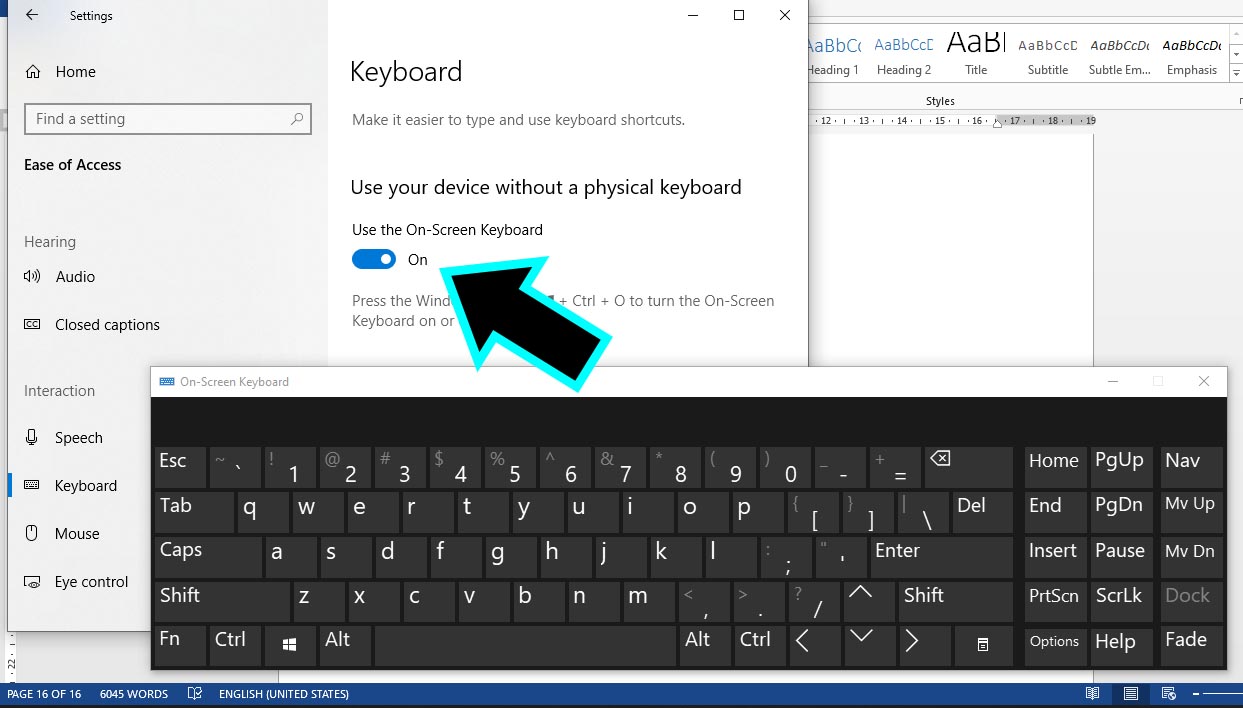Toggle right Alt key on On-Screen Keyboard
The image size is (1243, 708).
tap(705, 646)
